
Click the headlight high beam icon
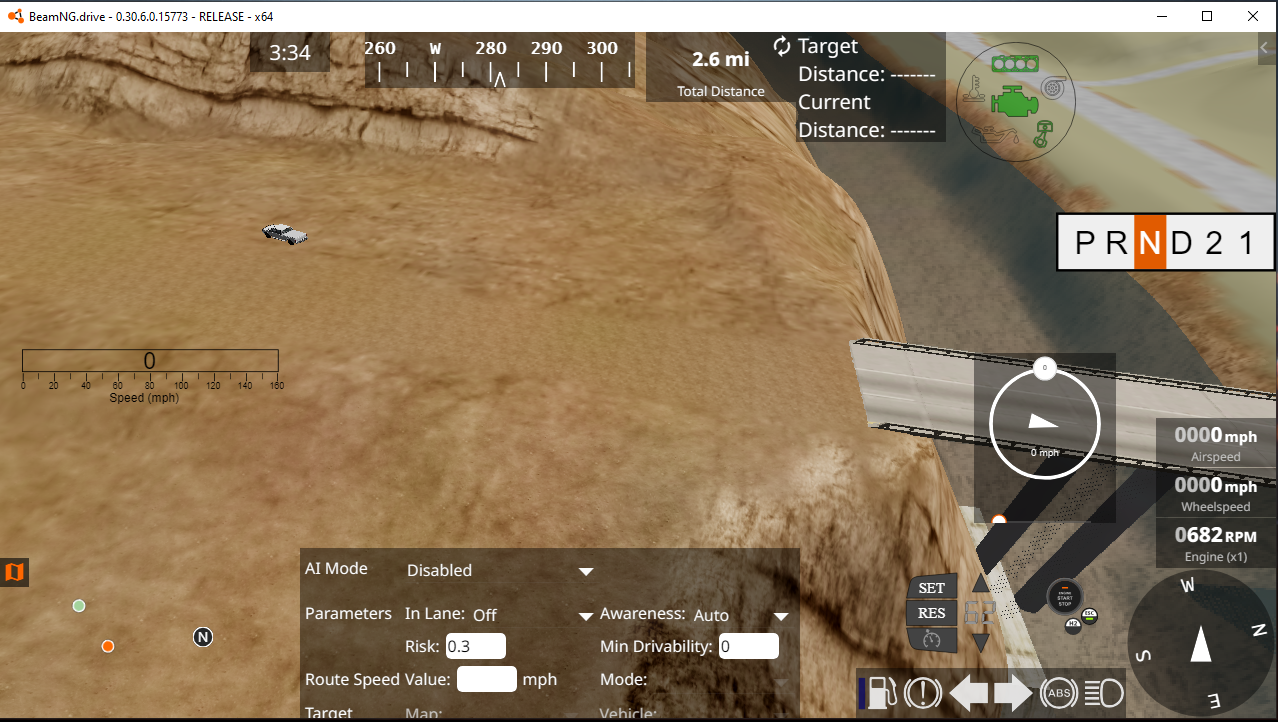pyautogui.click(x=1103, y=693)
